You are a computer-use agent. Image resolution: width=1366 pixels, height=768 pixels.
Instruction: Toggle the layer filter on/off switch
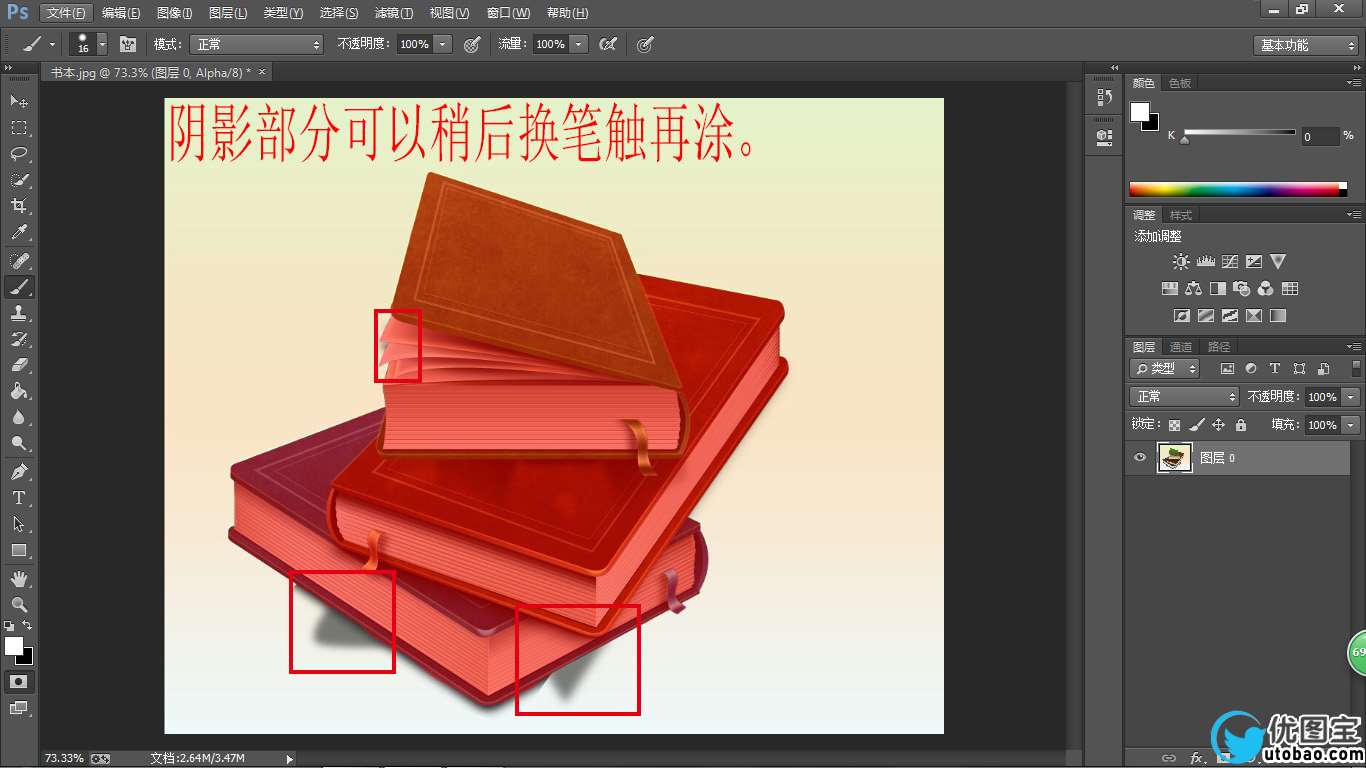(1356, 368)
